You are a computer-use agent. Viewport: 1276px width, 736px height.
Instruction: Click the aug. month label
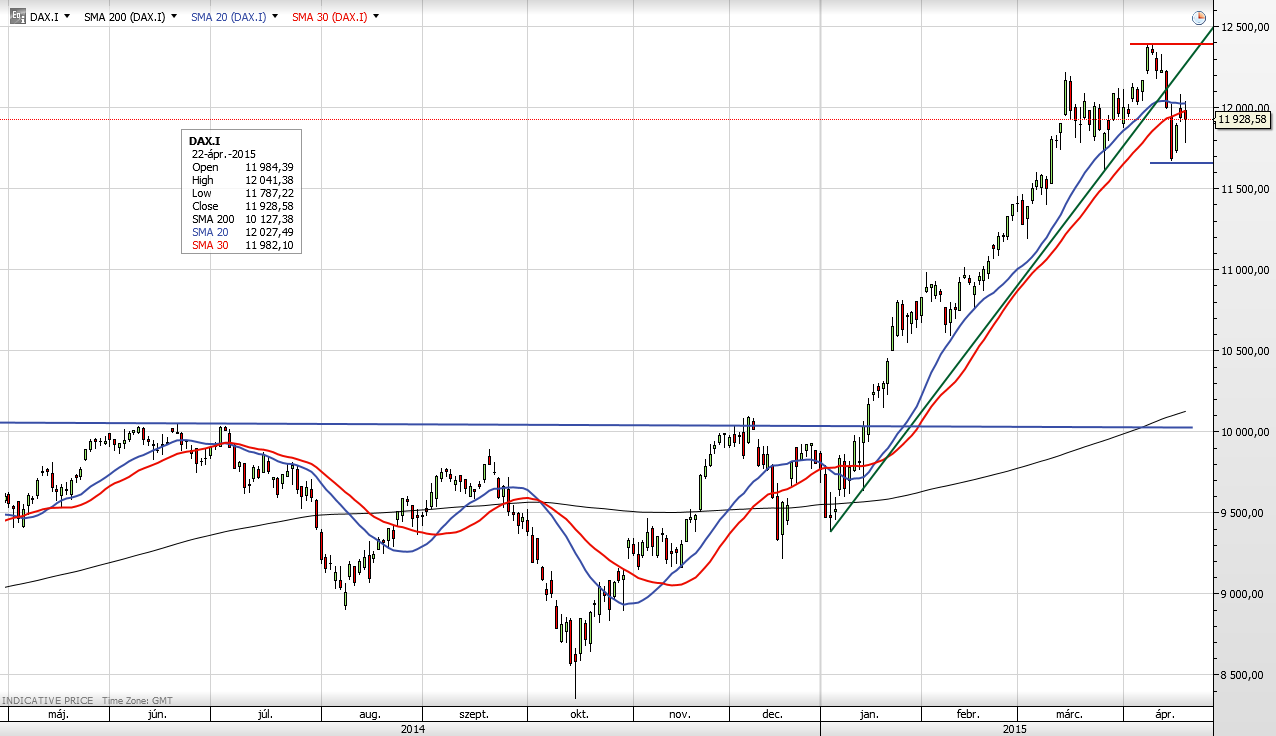tap(370, 714)
